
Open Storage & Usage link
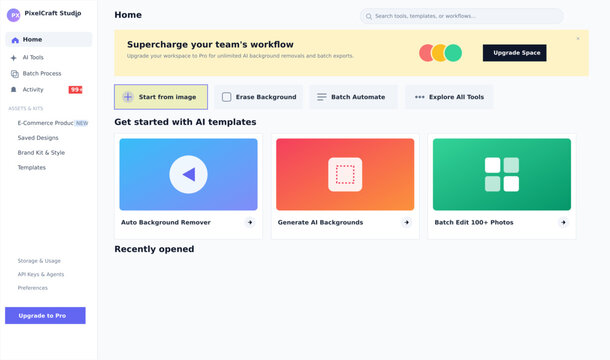(39, 261)
